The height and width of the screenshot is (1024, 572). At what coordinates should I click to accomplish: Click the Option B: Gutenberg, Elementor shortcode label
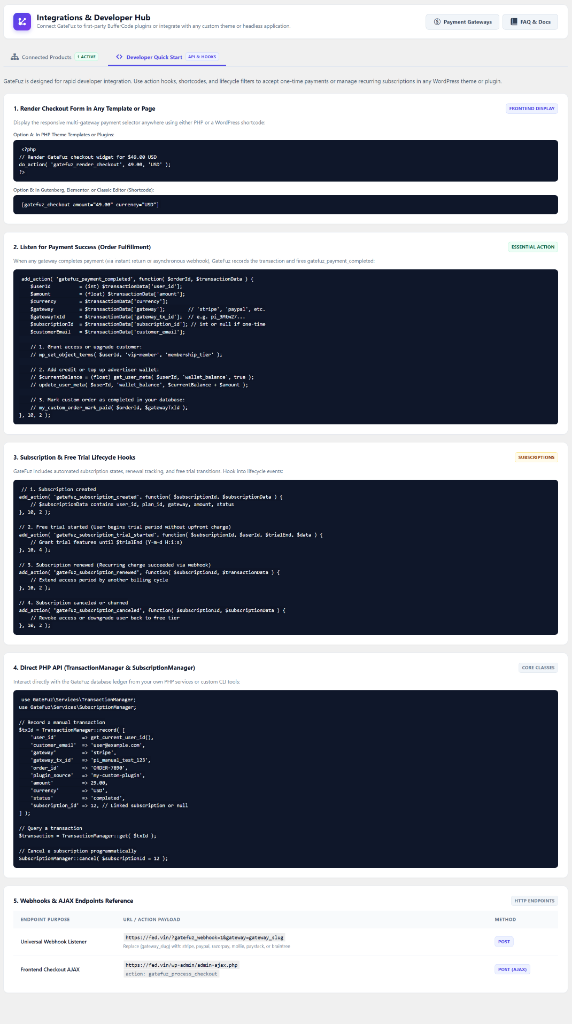85,189
